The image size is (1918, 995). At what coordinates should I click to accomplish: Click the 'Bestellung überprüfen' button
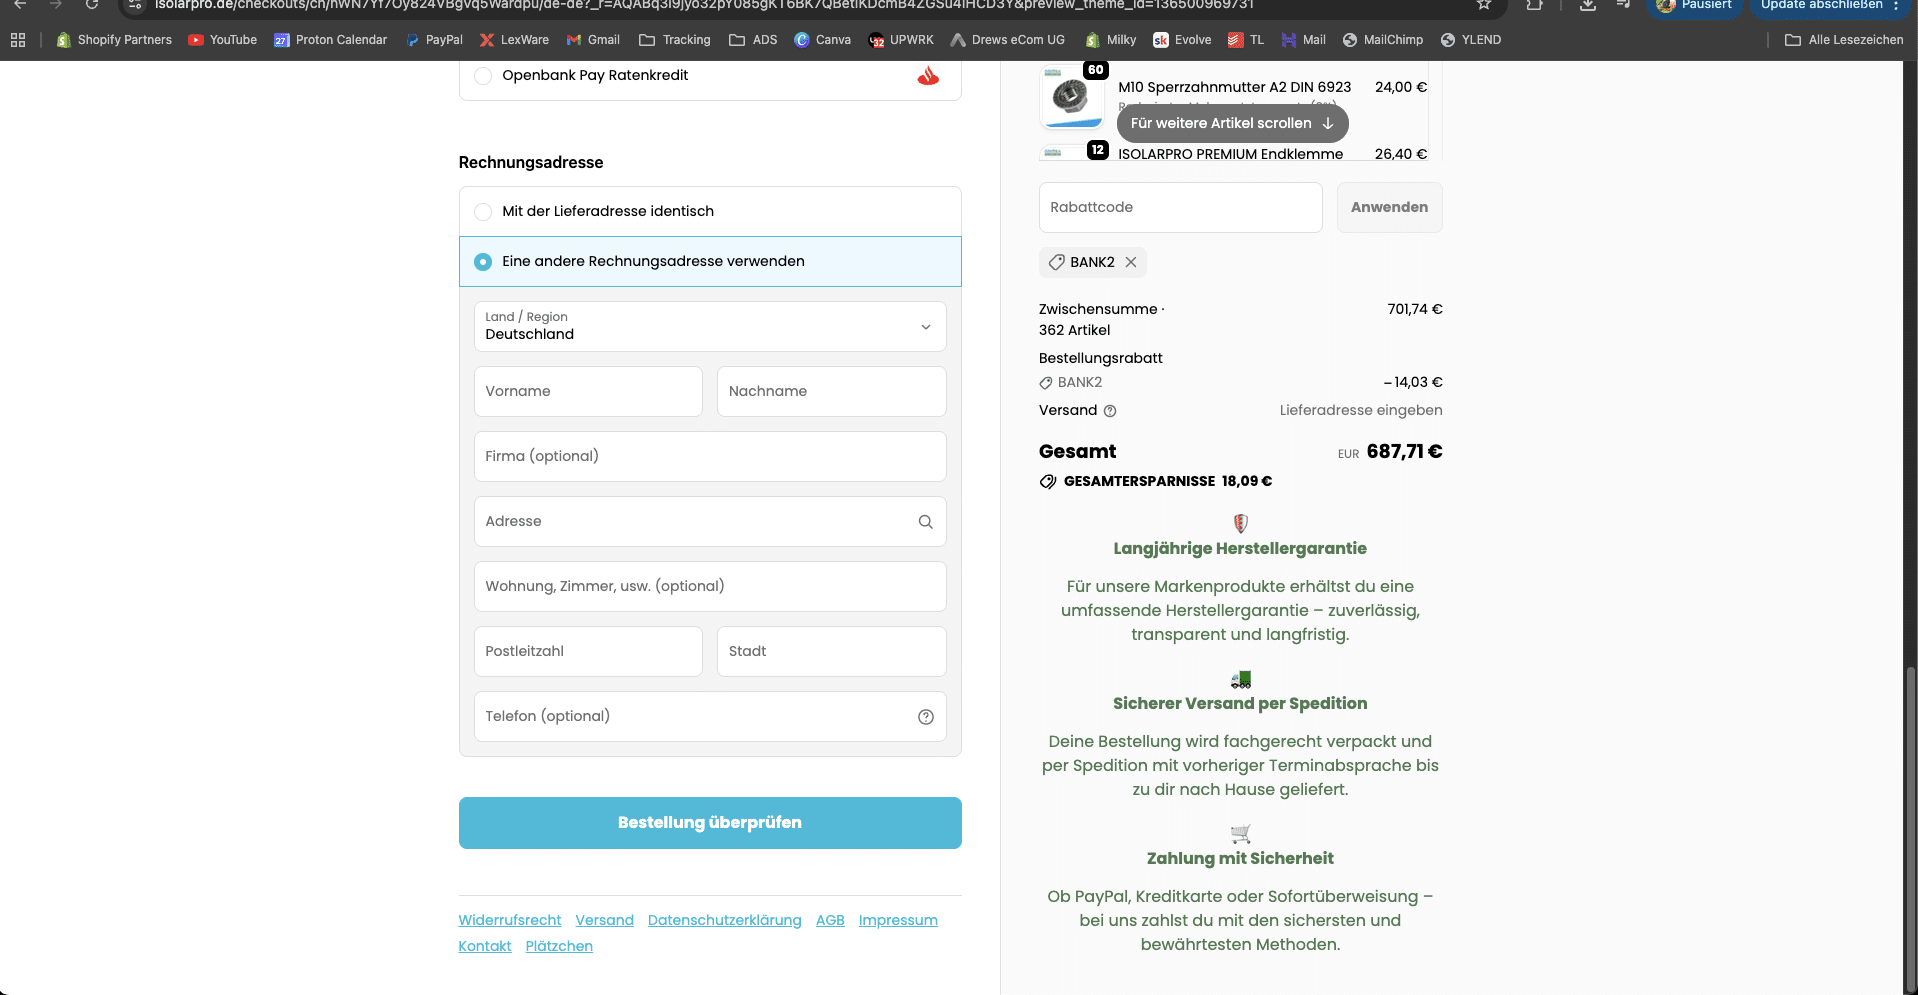coord(709,822)
